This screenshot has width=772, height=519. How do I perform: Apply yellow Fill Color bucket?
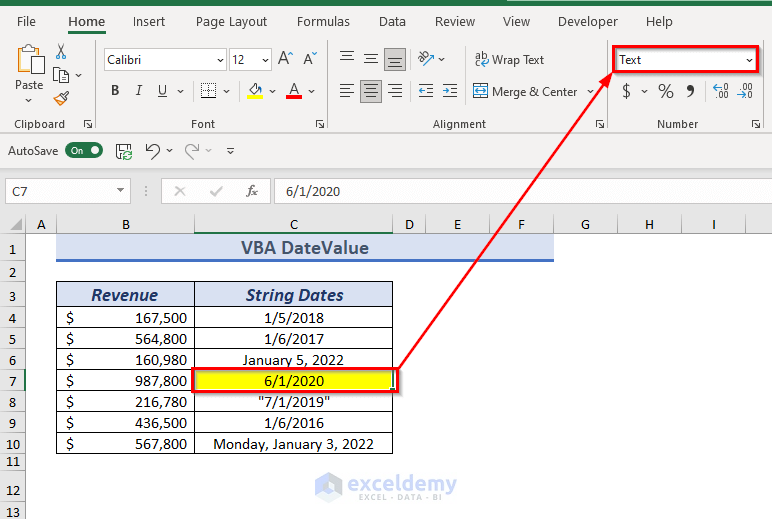tap(255, 91)
